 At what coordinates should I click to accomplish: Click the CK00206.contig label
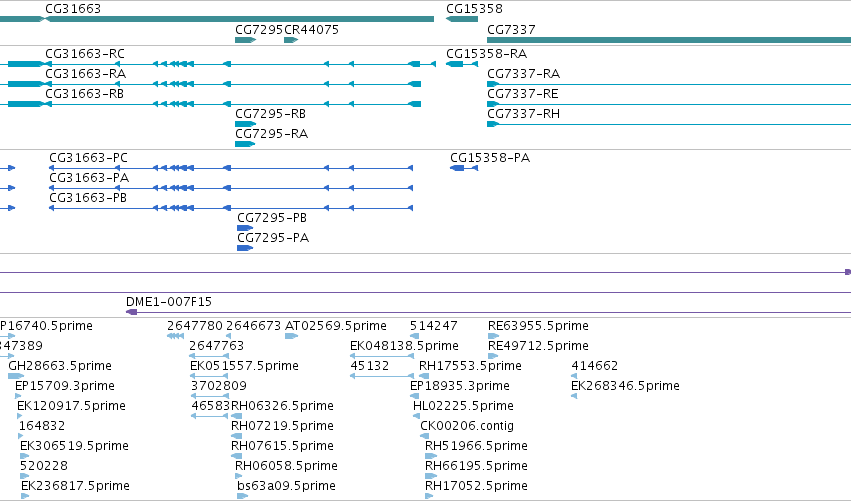[467, 427]
